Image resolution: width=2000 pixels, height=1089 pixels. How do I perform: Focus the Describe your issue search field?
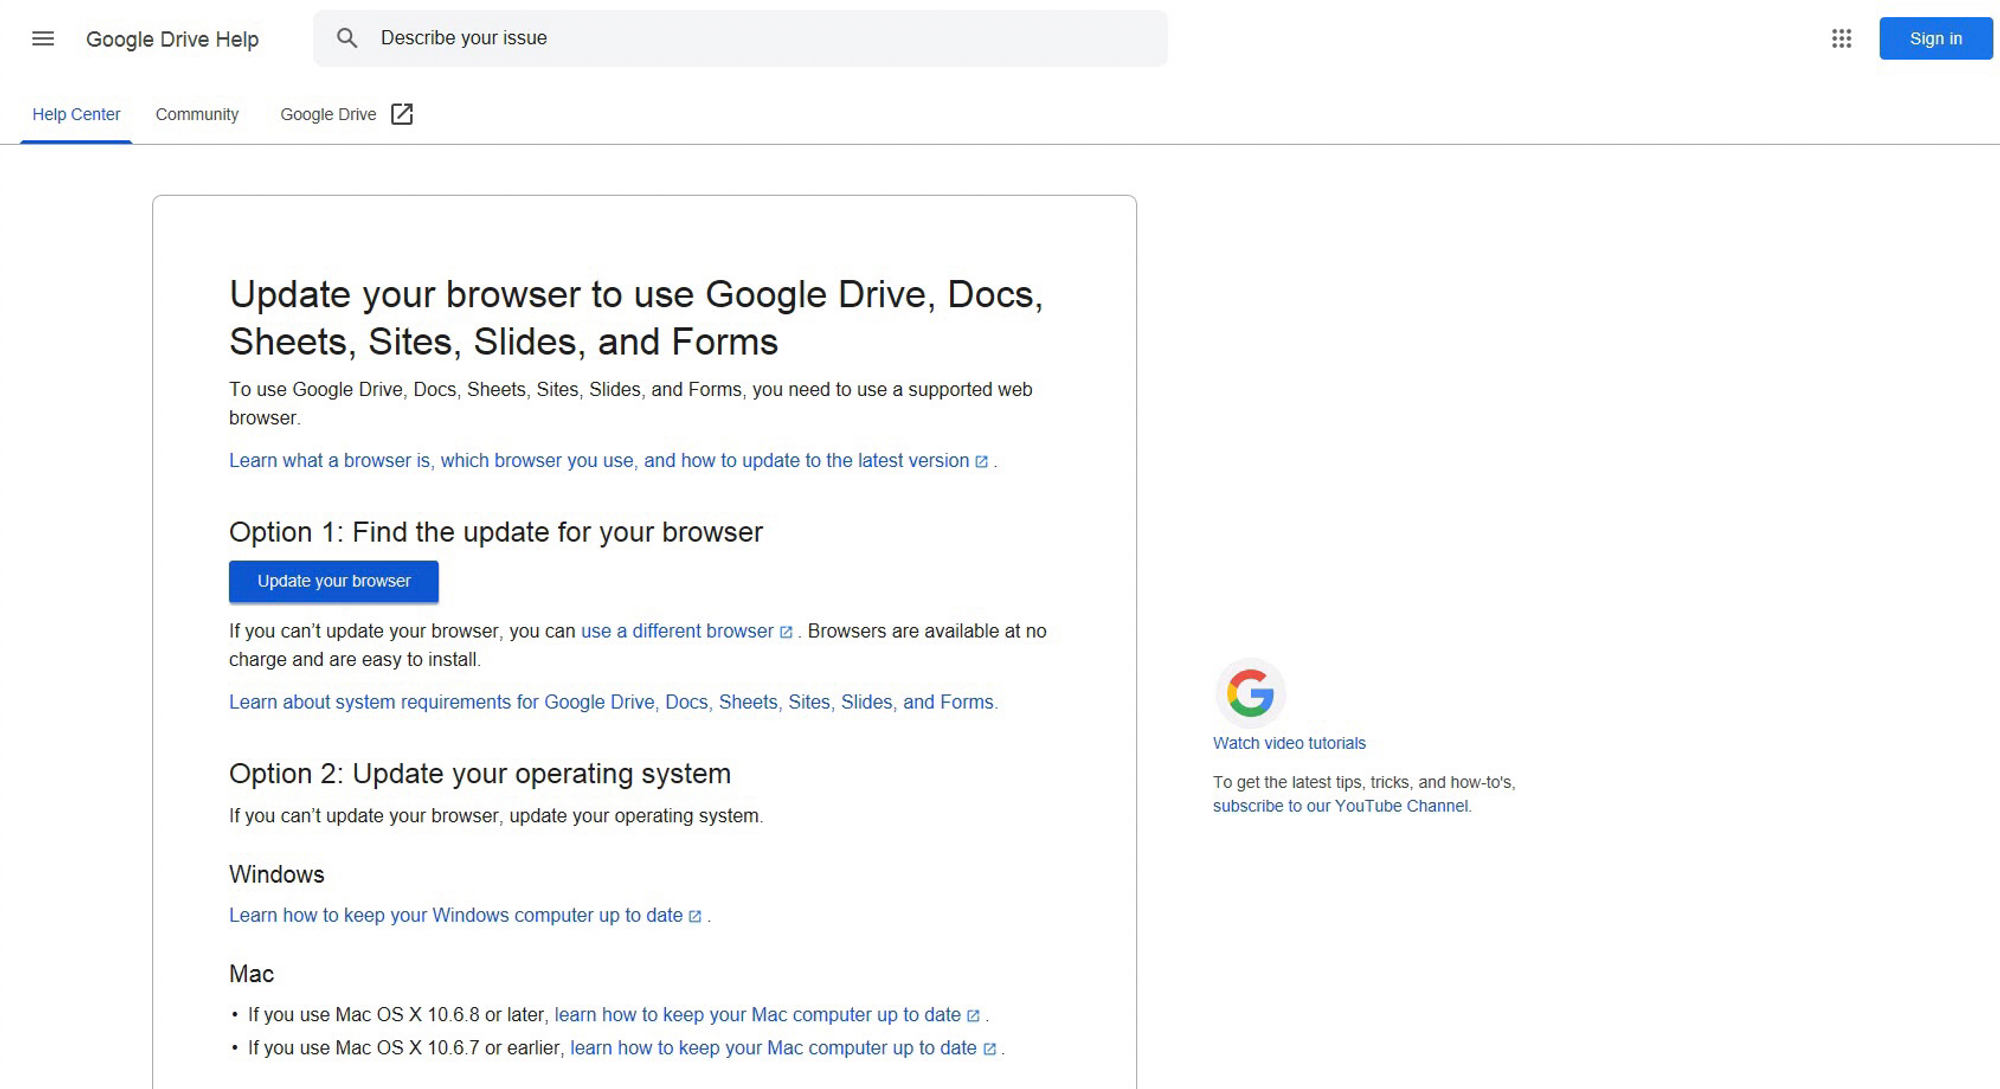click(x=760, y=39)
